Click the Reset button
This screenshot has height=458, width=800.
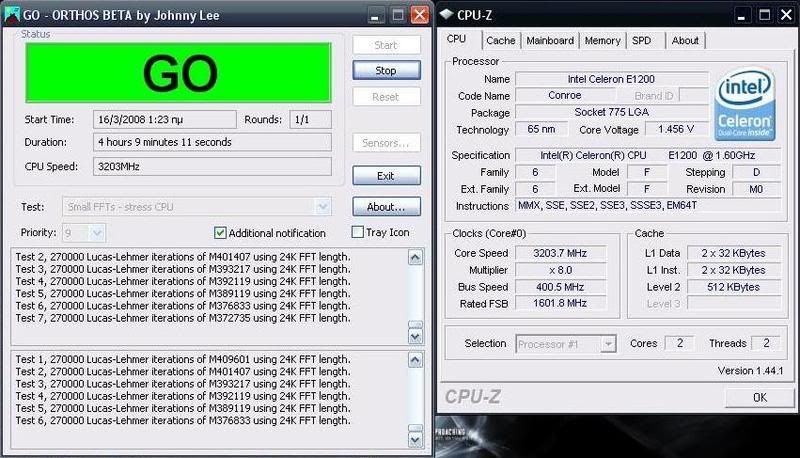point(386,96)
